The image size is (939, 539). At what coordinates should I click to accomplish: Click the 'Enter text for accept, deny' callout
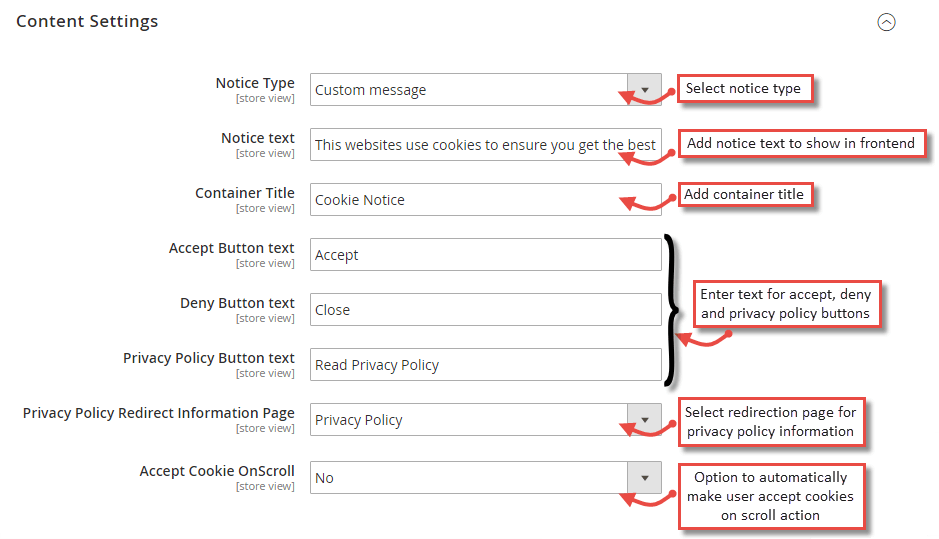(x=787, y=304)
